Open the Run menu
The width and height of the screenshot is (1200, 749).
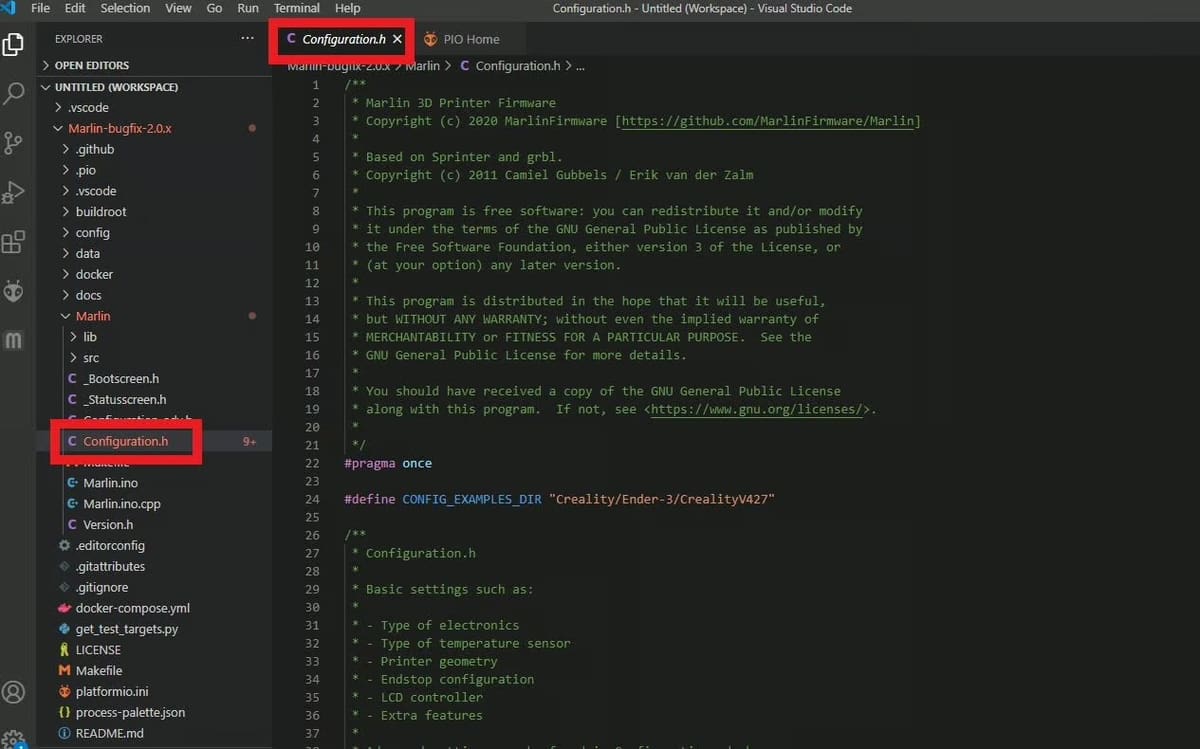(x=248, y=8)
